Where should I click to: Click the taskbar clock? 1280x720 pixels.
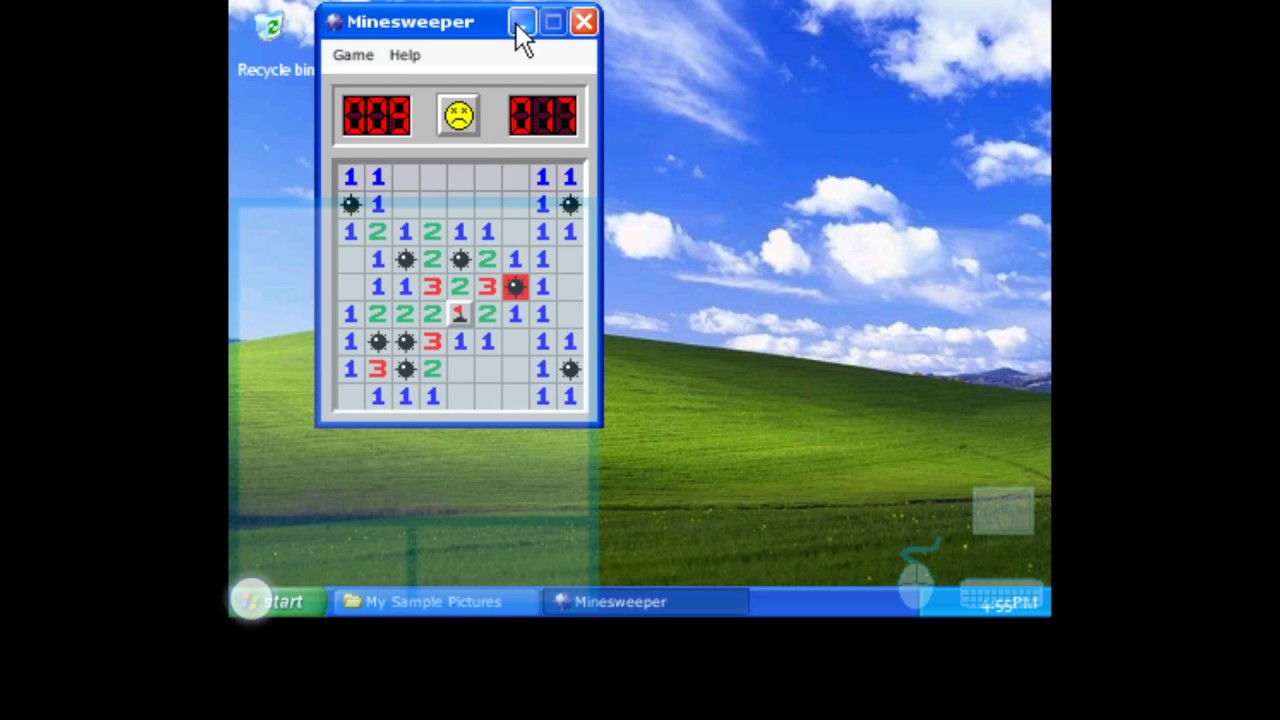[x=1008, y=605]
